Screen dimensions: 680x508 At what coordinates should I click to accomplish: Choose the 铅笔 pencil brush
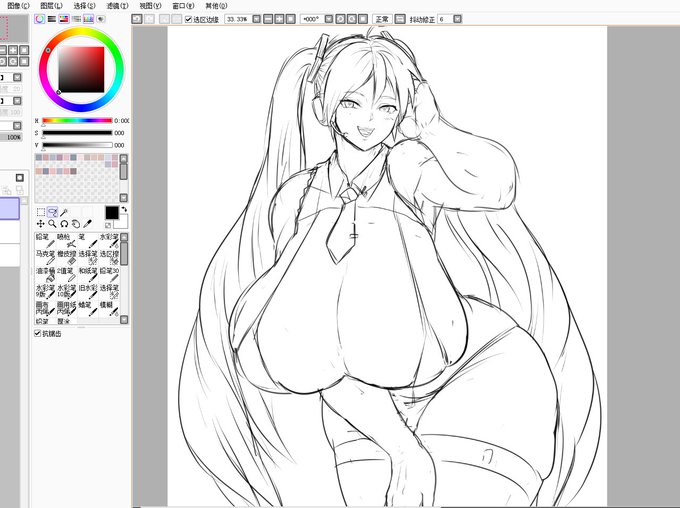click(x=45, y=240)
